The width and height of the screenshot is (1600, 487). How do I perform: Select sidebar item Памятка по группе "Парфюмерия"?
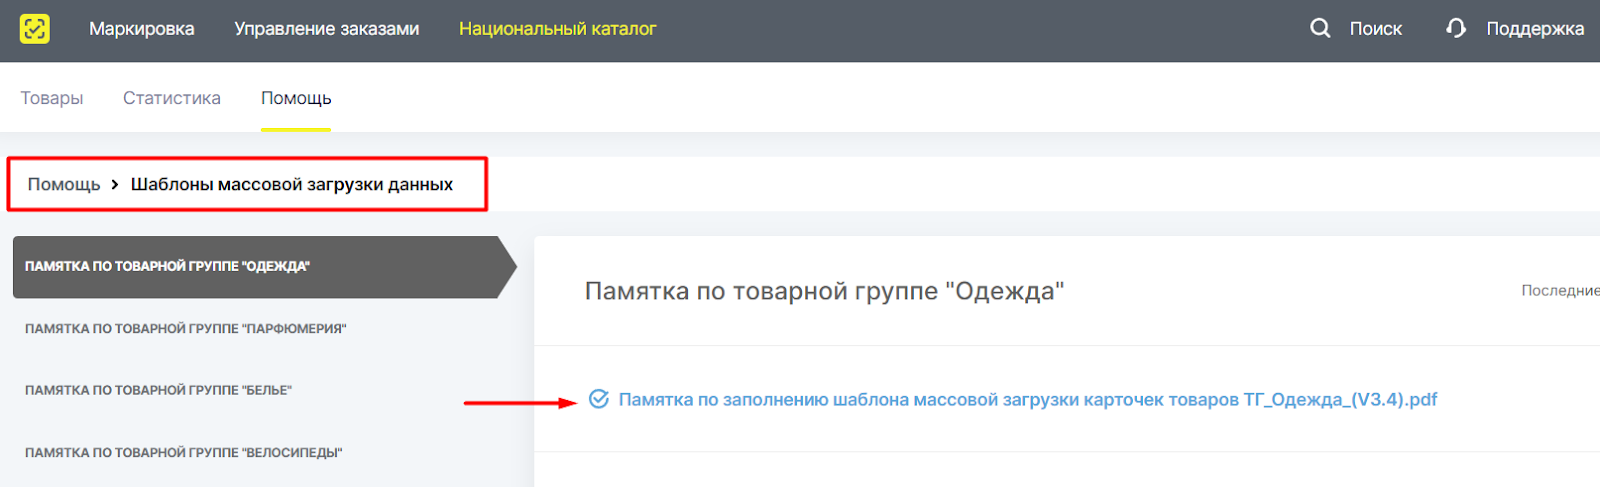click(186, 328)
